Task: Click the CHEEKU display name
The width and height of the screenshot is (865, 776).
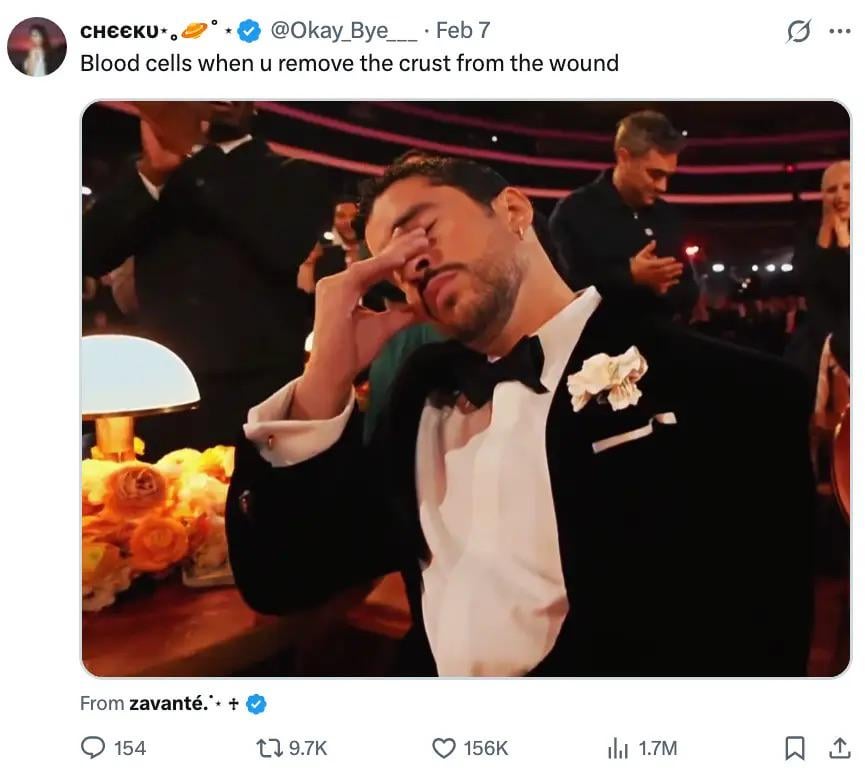Action: [x=118, y=31]
